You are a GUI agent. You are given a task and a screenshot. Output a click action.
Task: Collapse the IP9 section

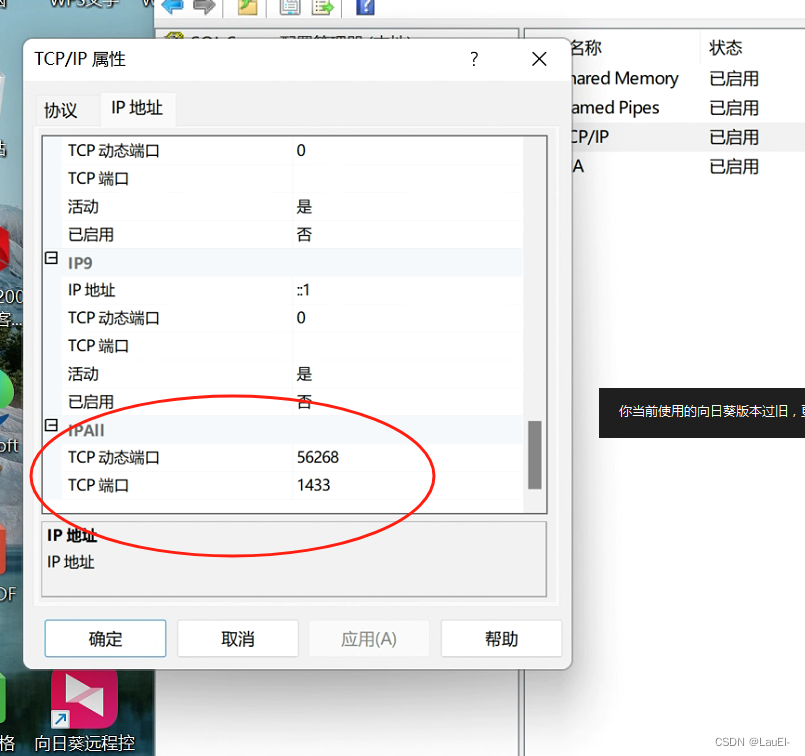pos(50,257)
